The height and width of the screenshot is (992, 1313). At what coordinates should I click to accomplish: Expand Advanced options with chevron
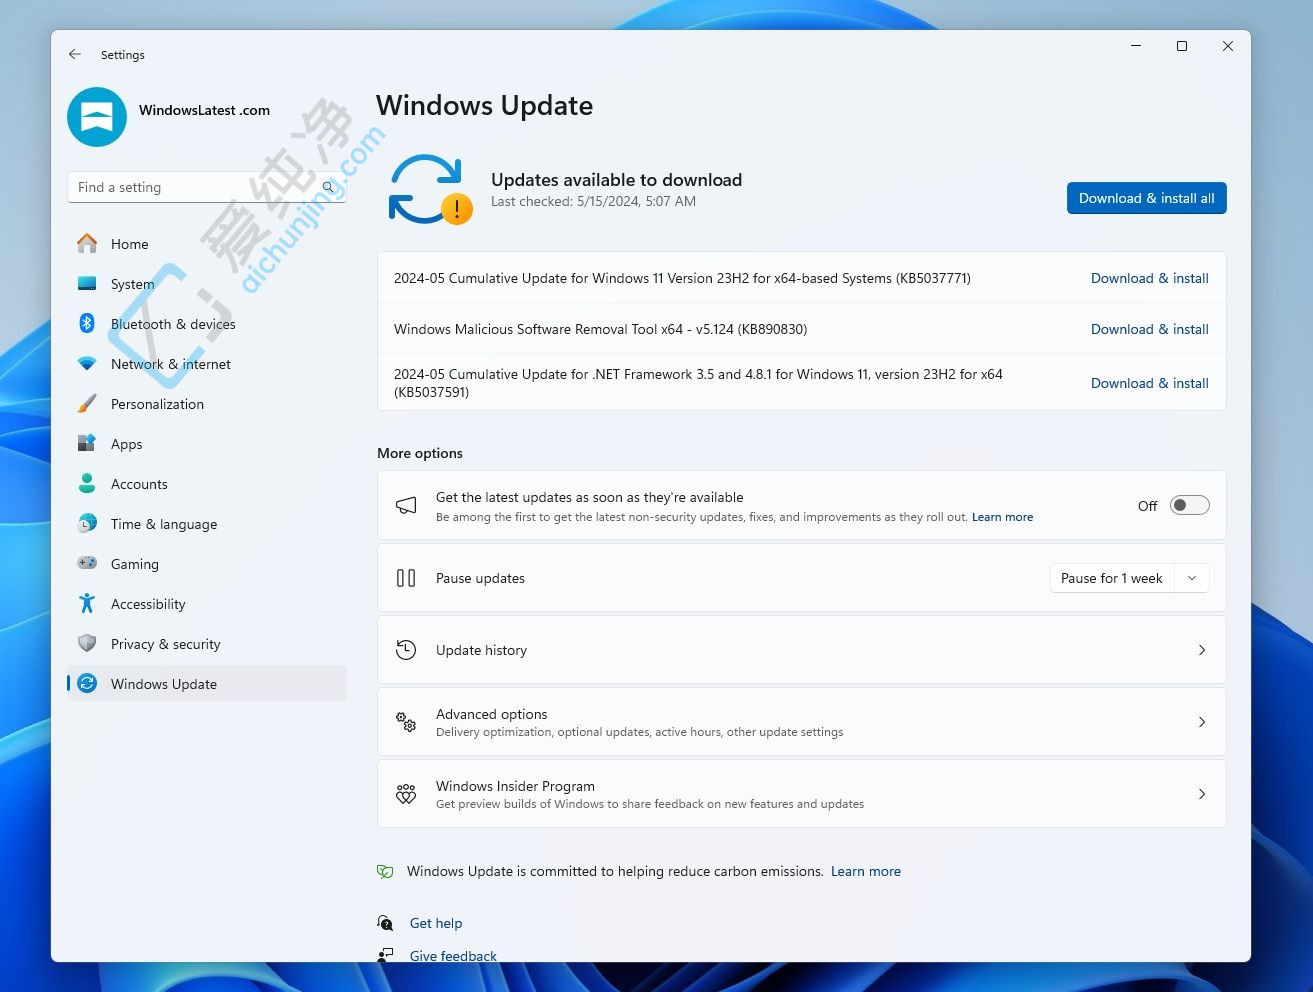click(x=1202, y=722)
